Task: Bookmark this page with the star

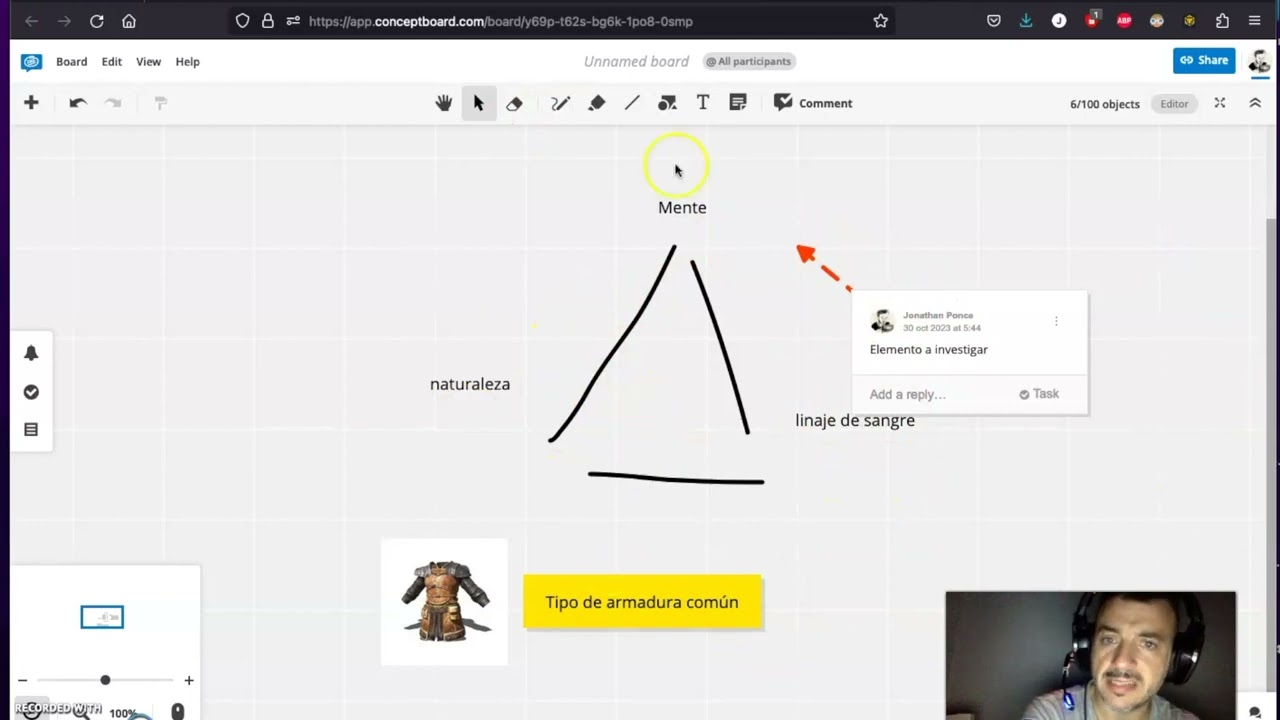Action: click(x=880, y=21)
